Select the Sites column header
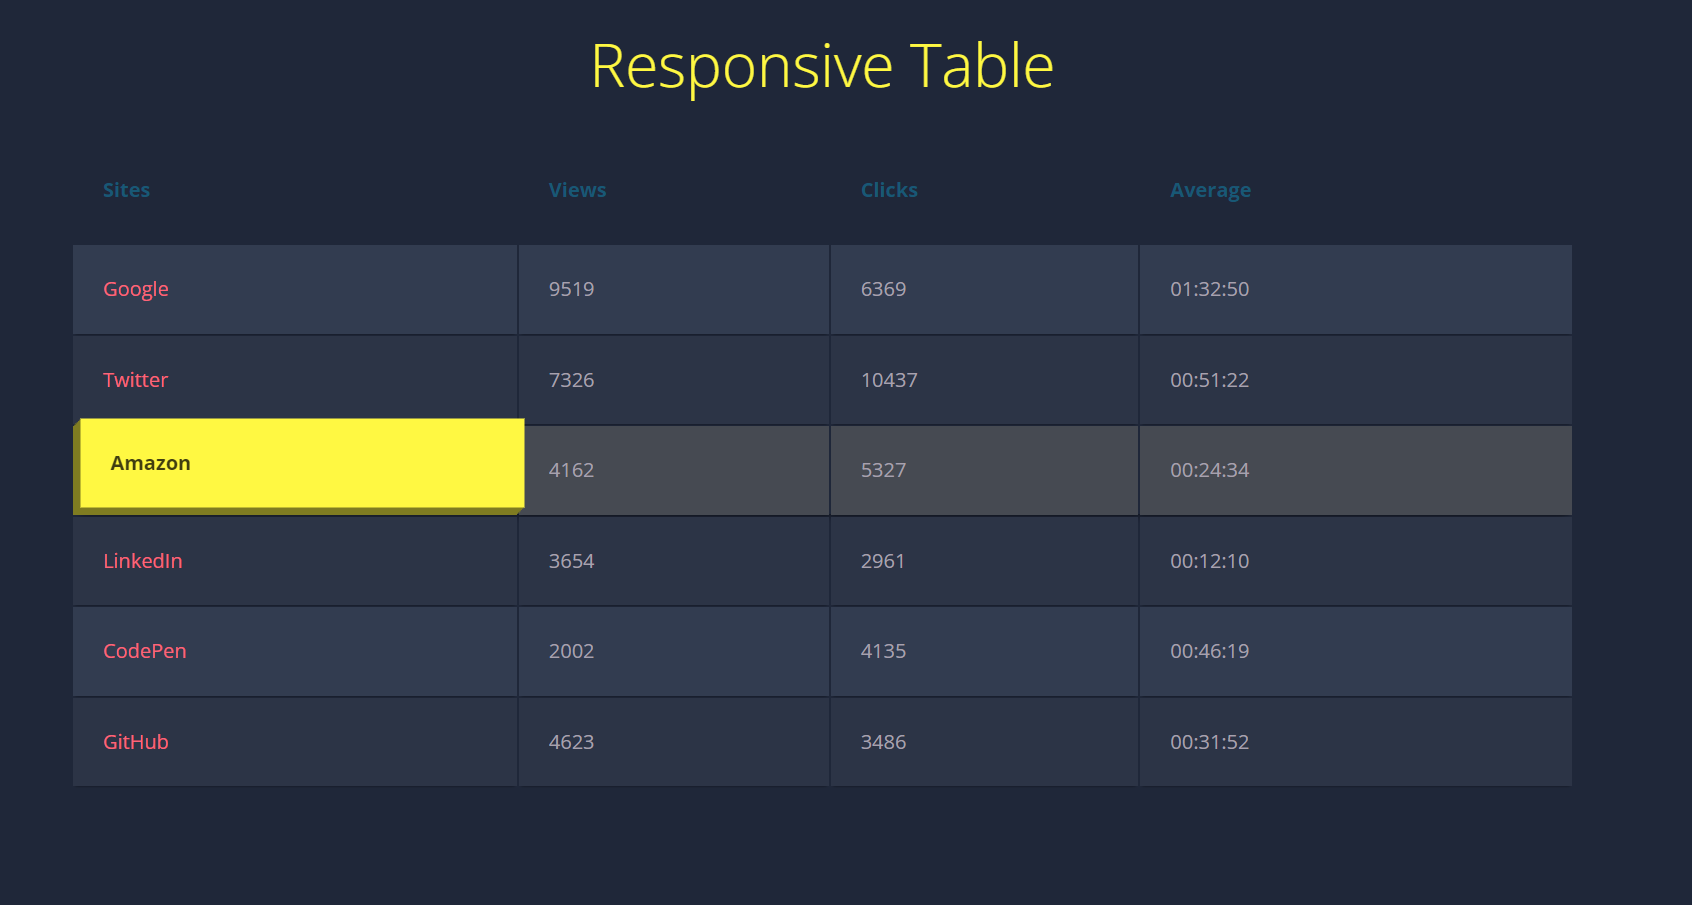Viewport: 1692px width, 905px height. (x=126, y=190)
